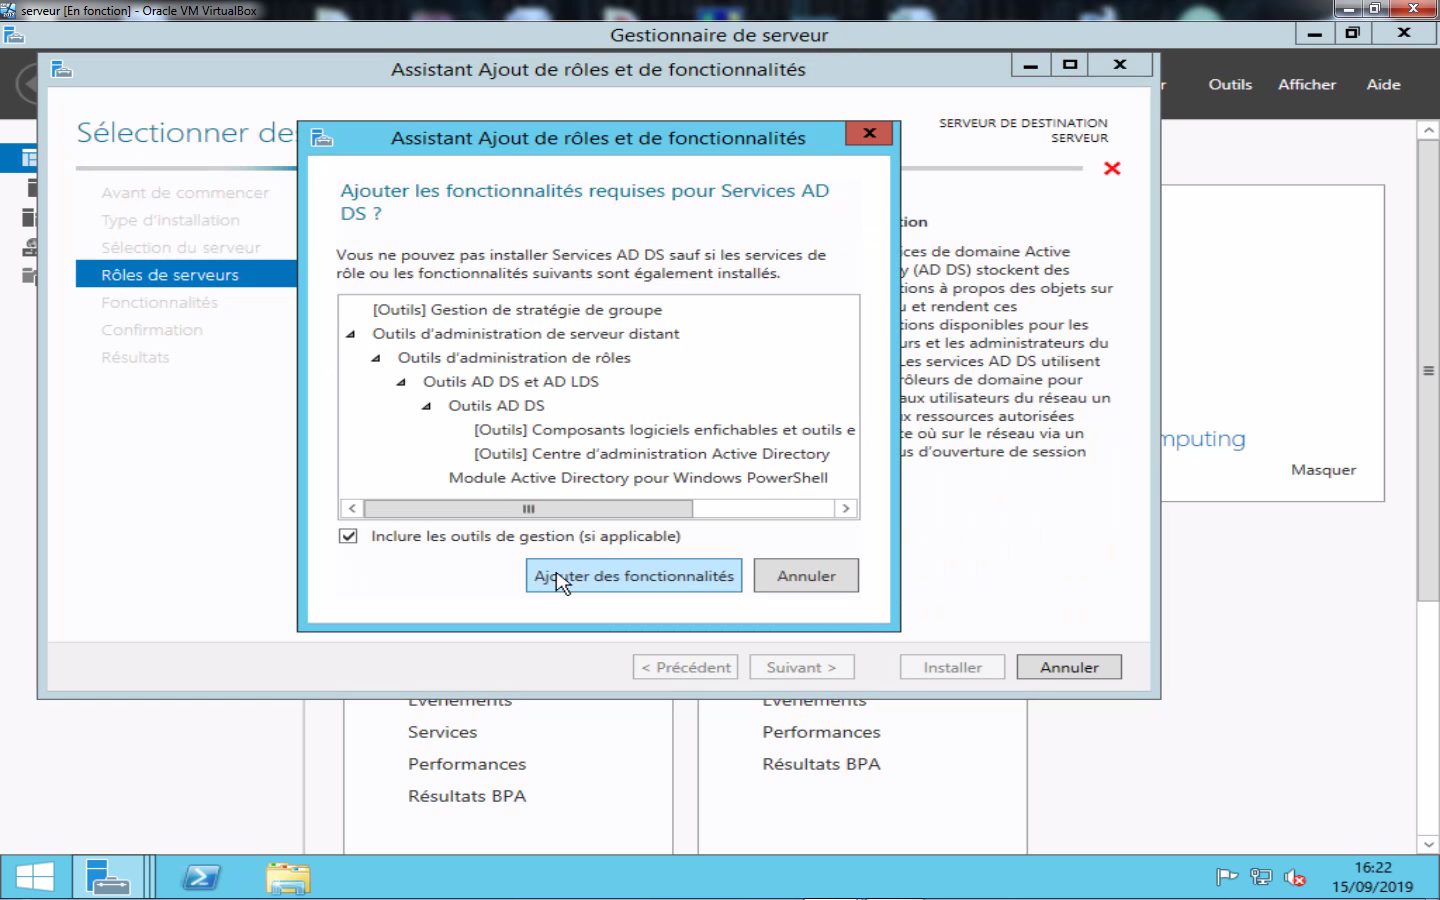1440x900 pixels.
Task: Open Résultats BPA in right tile
Action: pyautogui.click(x=821, y=764)
